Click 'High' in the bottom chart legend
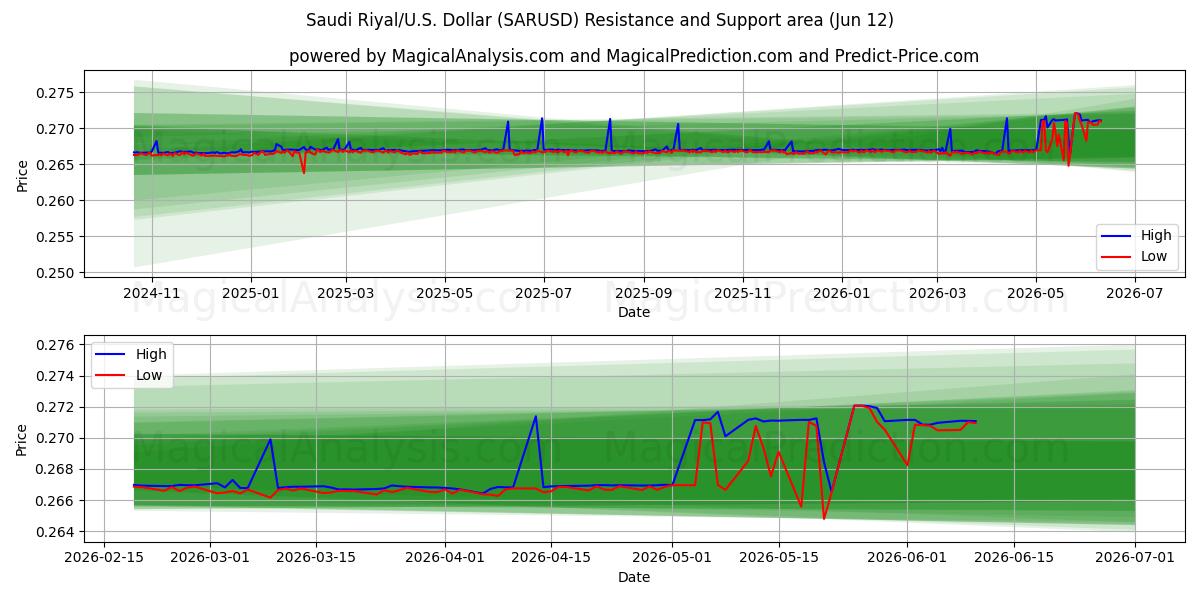The height and width of the screenshot is (600, 1200). click(x=151, y=355)
